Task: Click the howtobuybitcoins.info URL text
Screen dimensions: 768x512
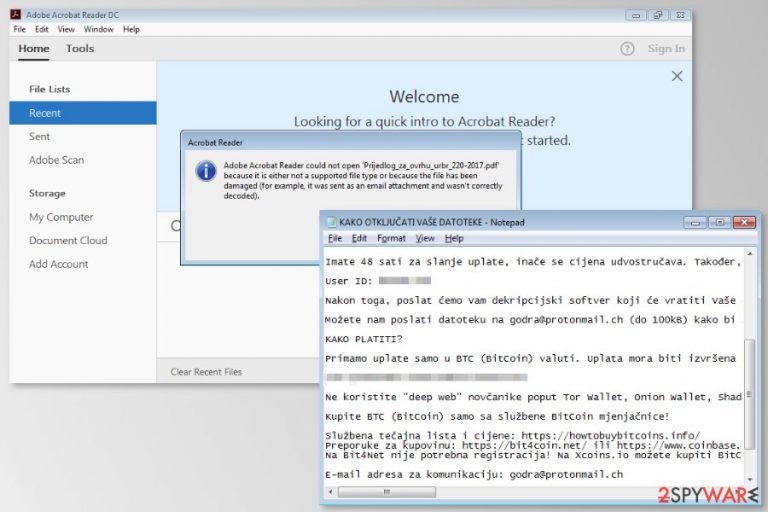Action: click(x=610, y=435)
